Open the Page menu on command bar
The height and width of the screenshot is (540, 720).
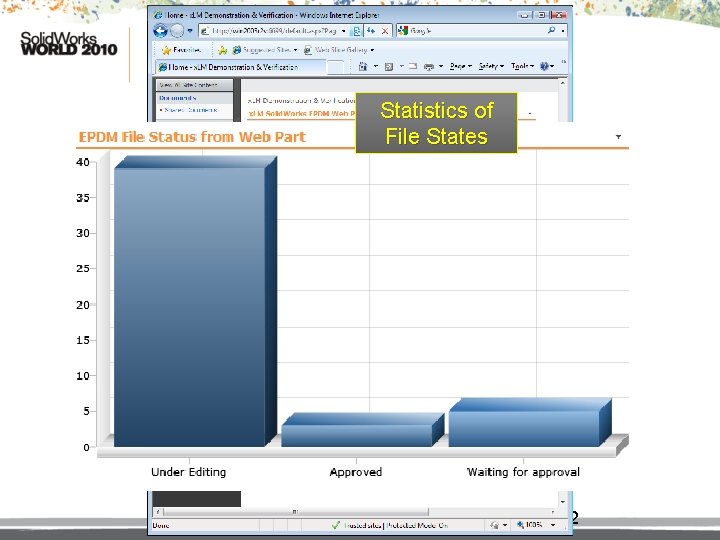point(461,67)
